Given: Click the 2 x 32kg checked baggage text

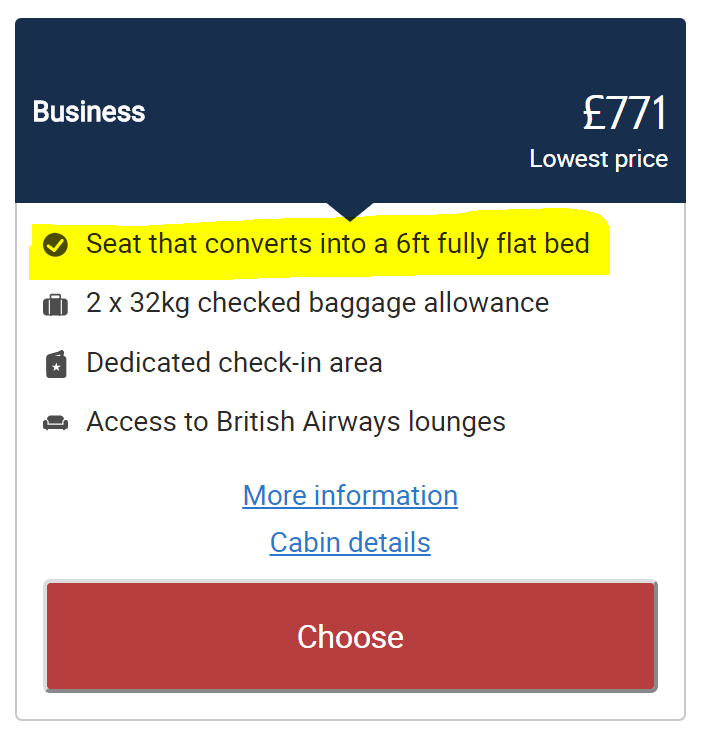Looking at the screenshot, I should (317, 303).
